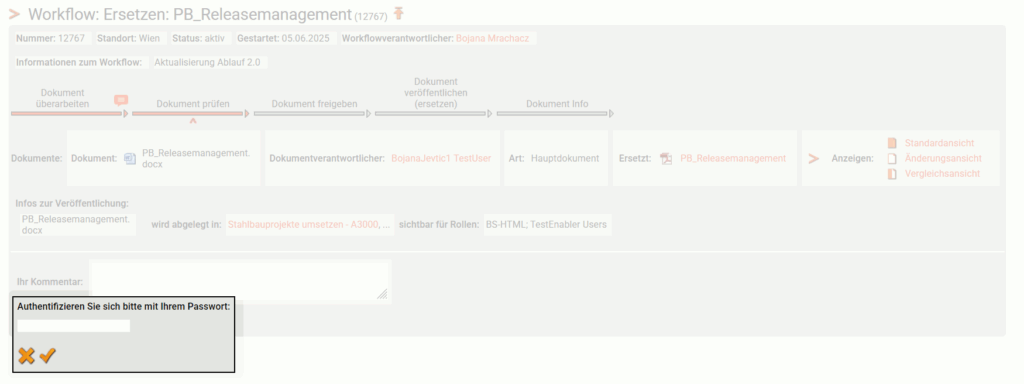Viewport: 1024px width, 384px height.
Task: Confirm password with orange checkmark icon
Action: [48, 356]
